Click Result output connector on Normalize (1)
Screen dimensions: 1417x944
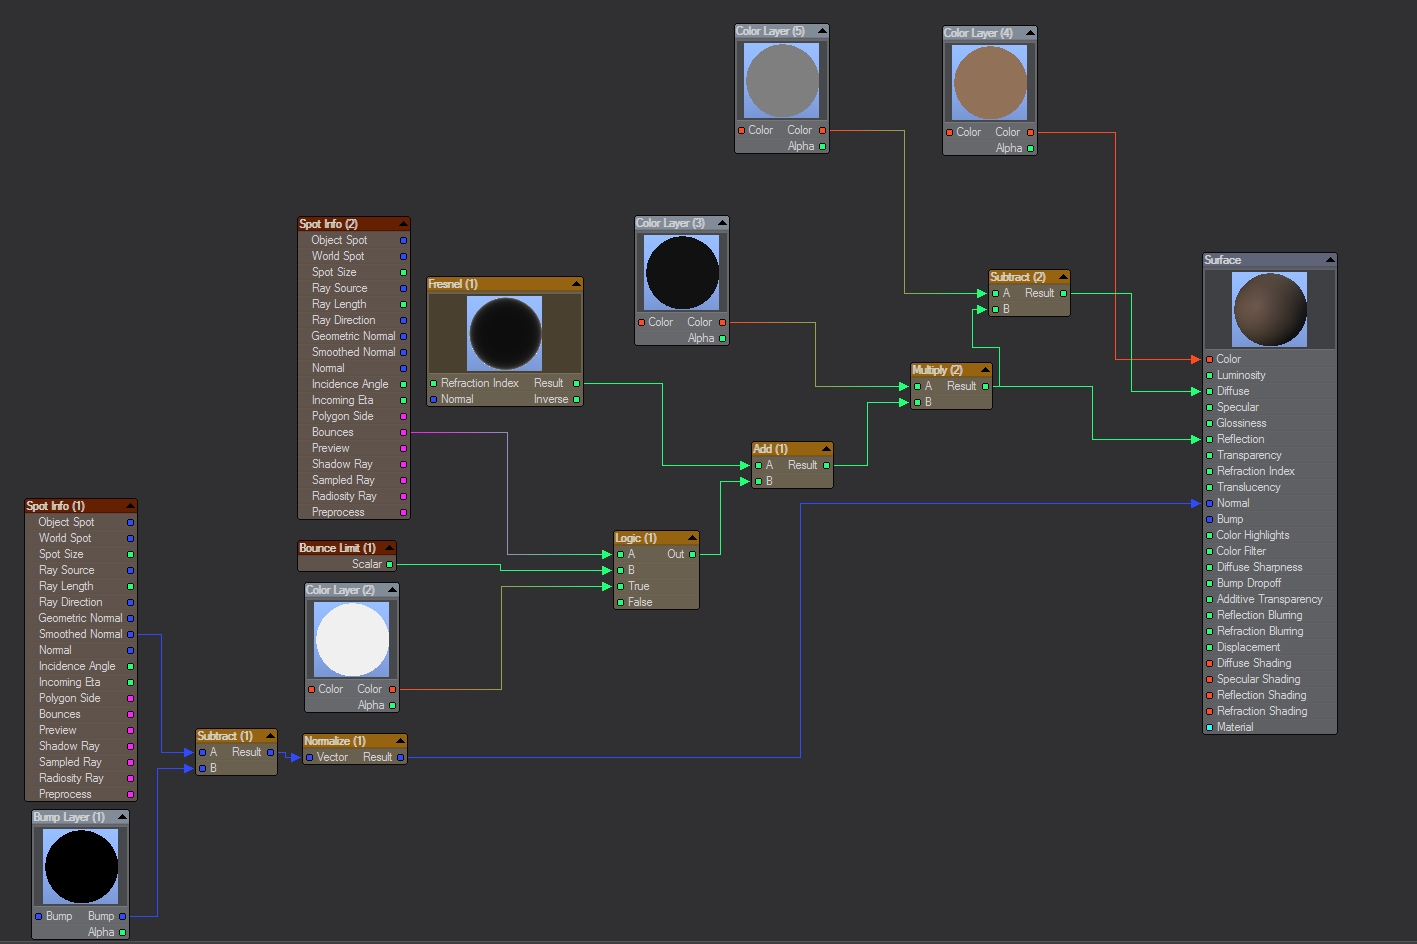click(x=400, y=757)
